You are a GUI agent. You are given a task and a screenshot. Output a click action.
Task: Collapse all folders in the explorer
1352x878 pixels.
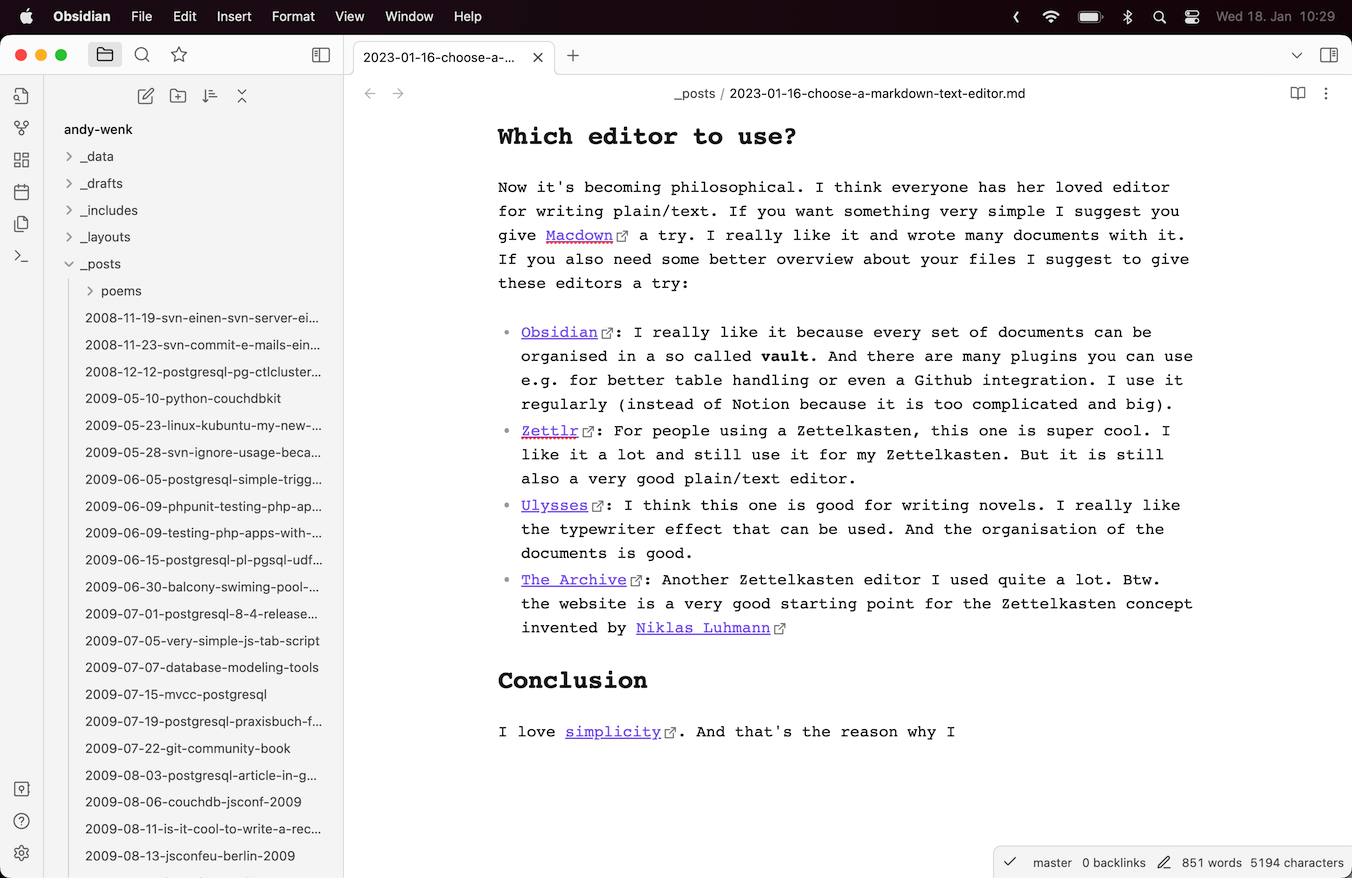coord(242,96)
